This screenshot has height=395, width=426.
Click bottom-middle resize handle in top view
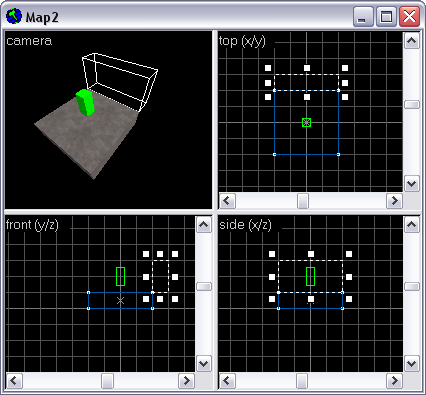tap(307, 97)
